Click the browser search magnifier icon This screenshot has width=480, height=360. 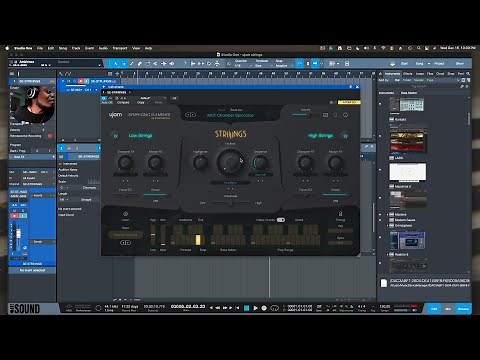pyautogui.click(x=468, y=73)
